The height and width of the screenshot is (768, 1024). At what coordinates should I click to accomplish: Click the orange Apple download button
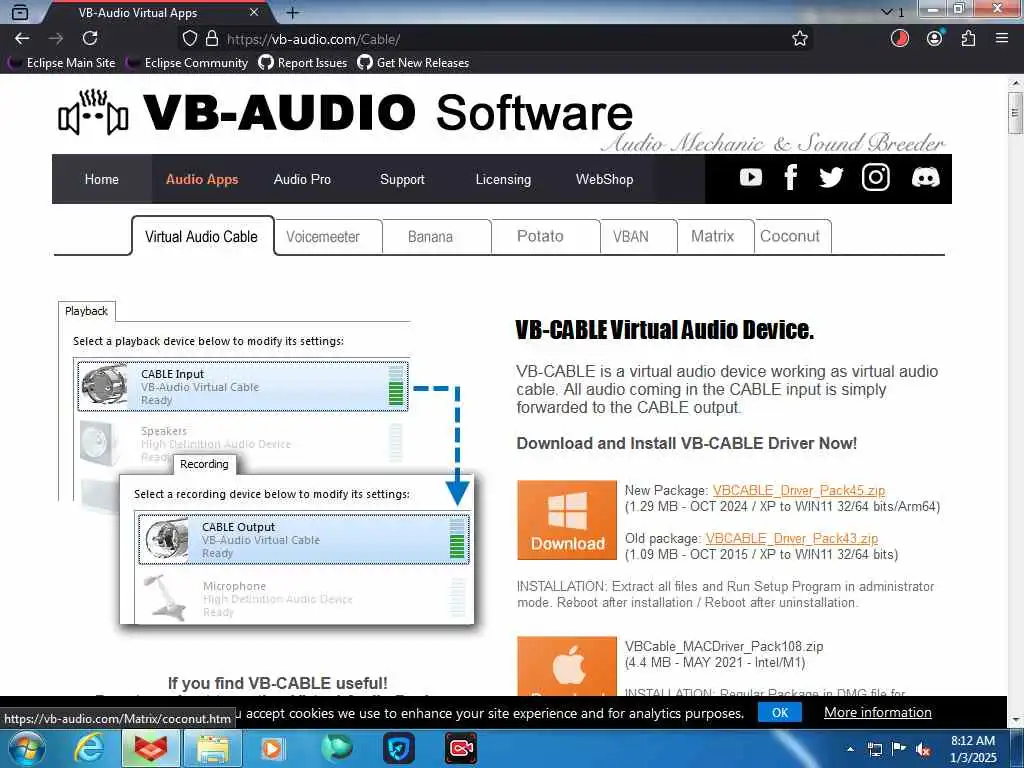(x=567, y=666)
